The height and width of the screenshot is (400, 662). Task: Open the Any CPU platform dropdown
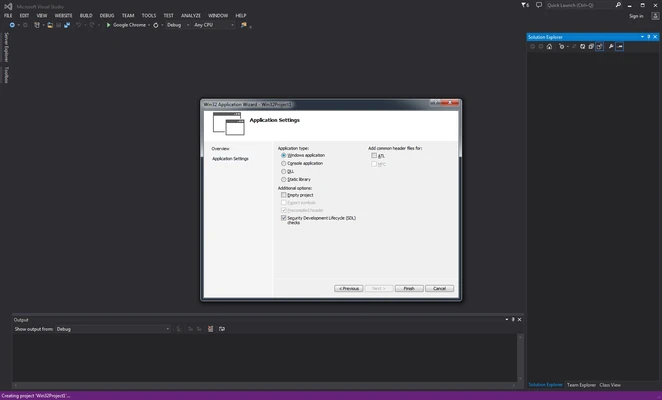pyautogui.click(x=214, y=25)
